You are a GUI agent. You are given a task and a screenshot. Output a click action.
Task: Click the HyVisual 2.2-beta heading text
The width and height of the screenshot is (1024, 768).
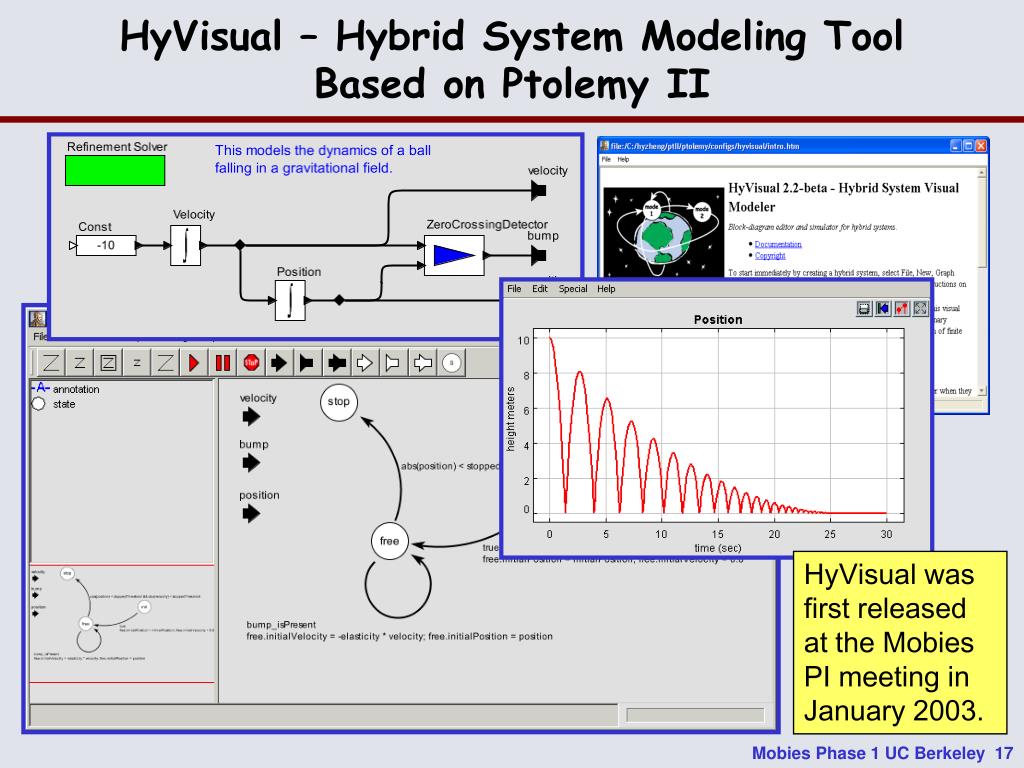point(843,197)
